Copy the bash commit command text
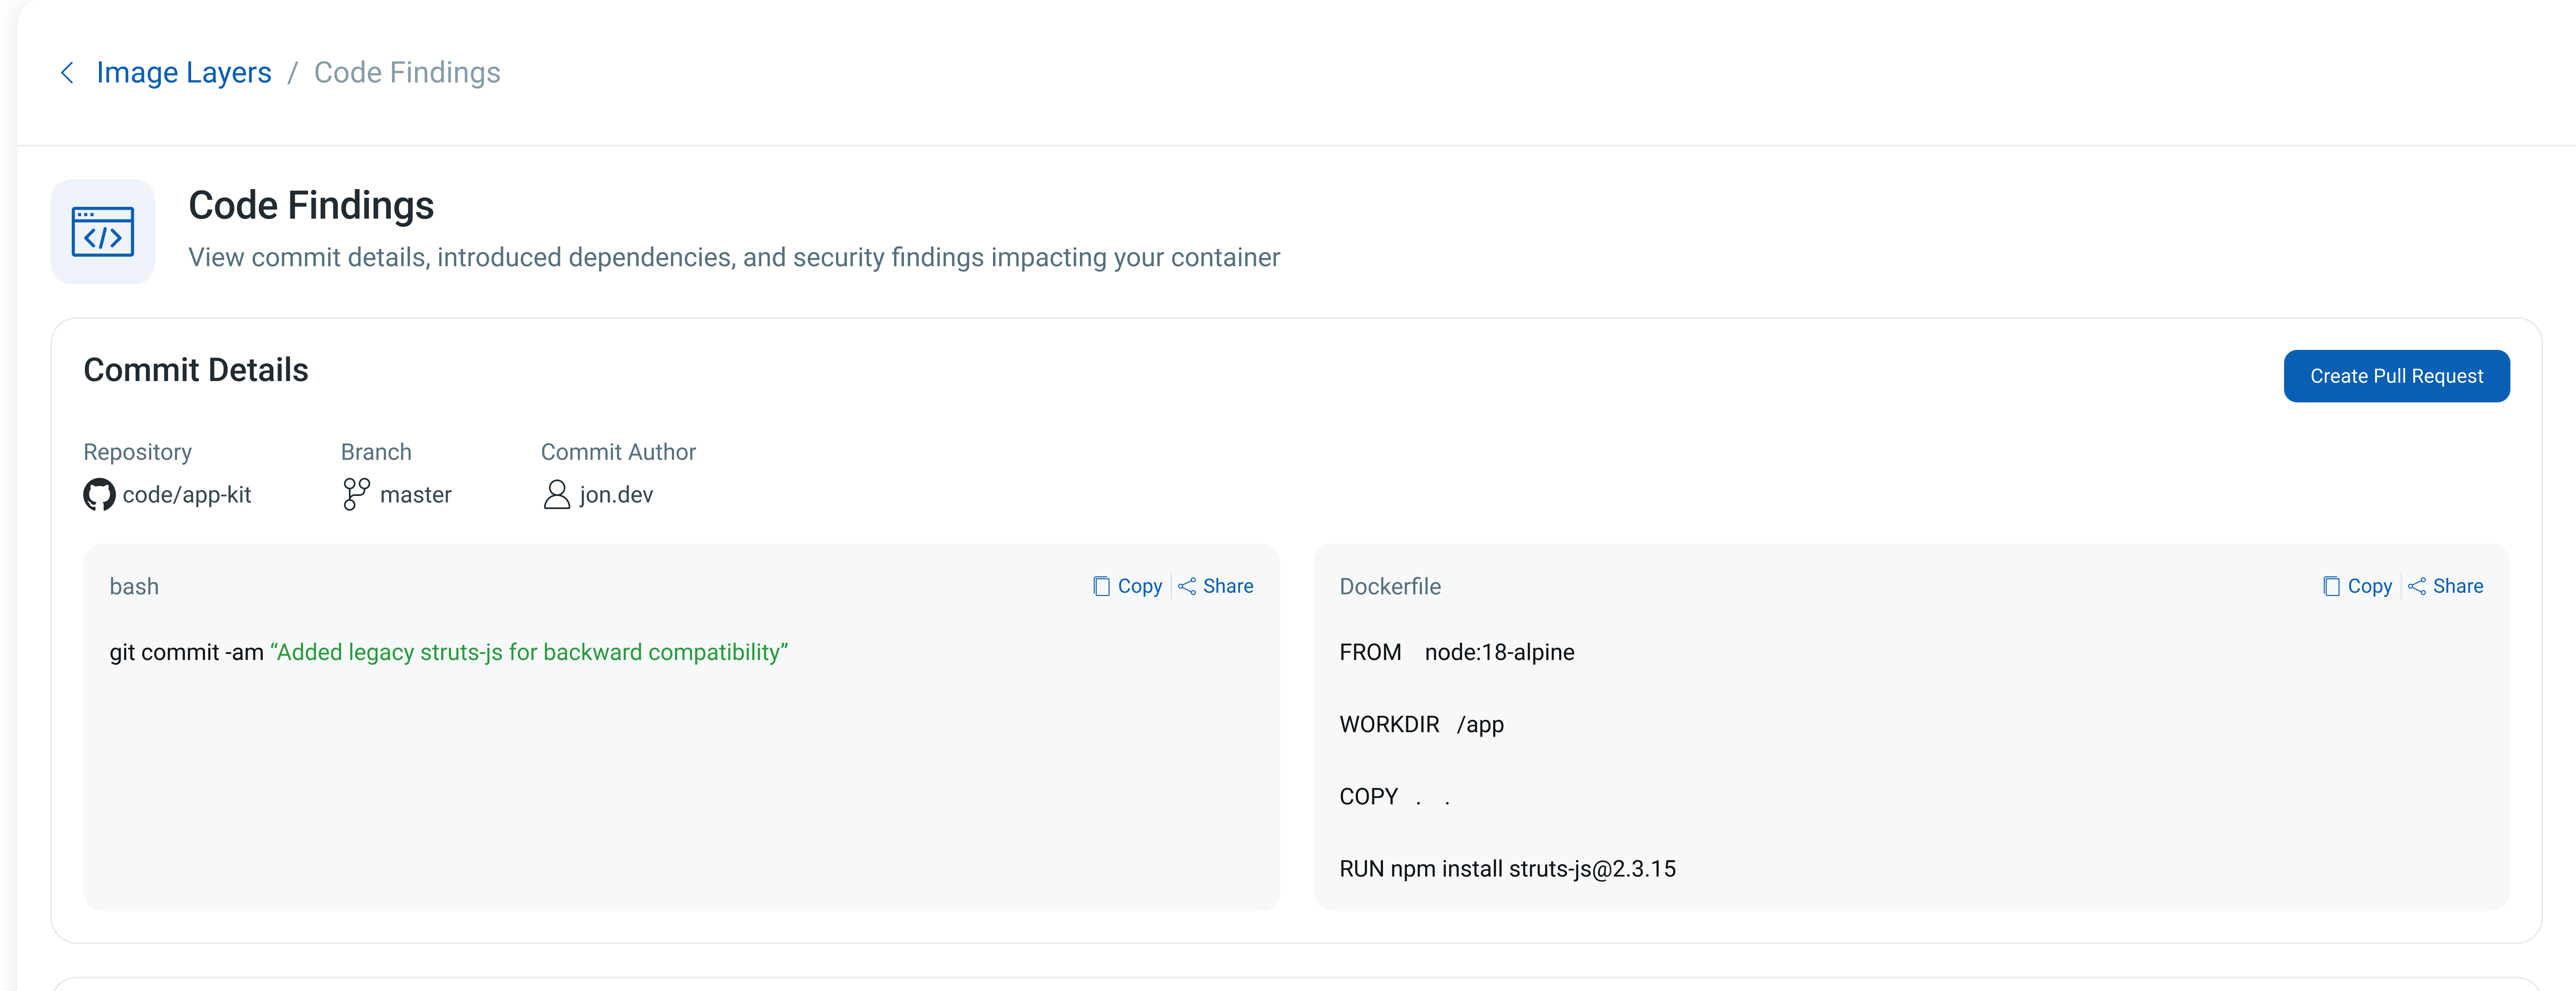Viewport: 2576px width, 991px height. tap(1139, 587)
